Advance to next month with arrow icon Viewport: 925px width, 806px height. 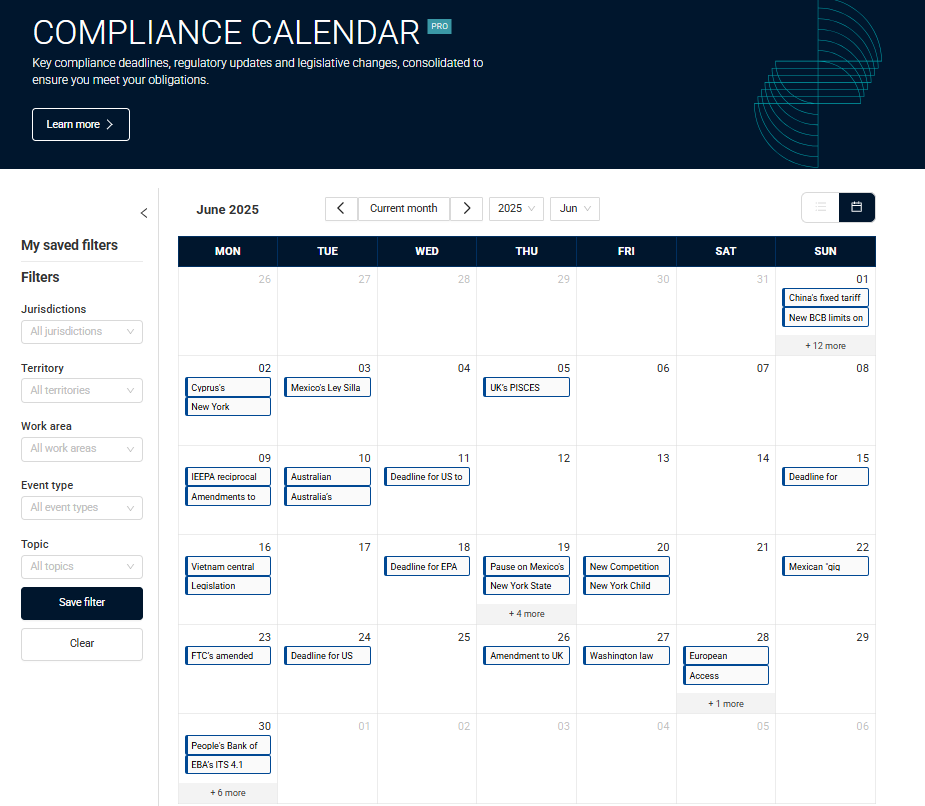(466, 208)
